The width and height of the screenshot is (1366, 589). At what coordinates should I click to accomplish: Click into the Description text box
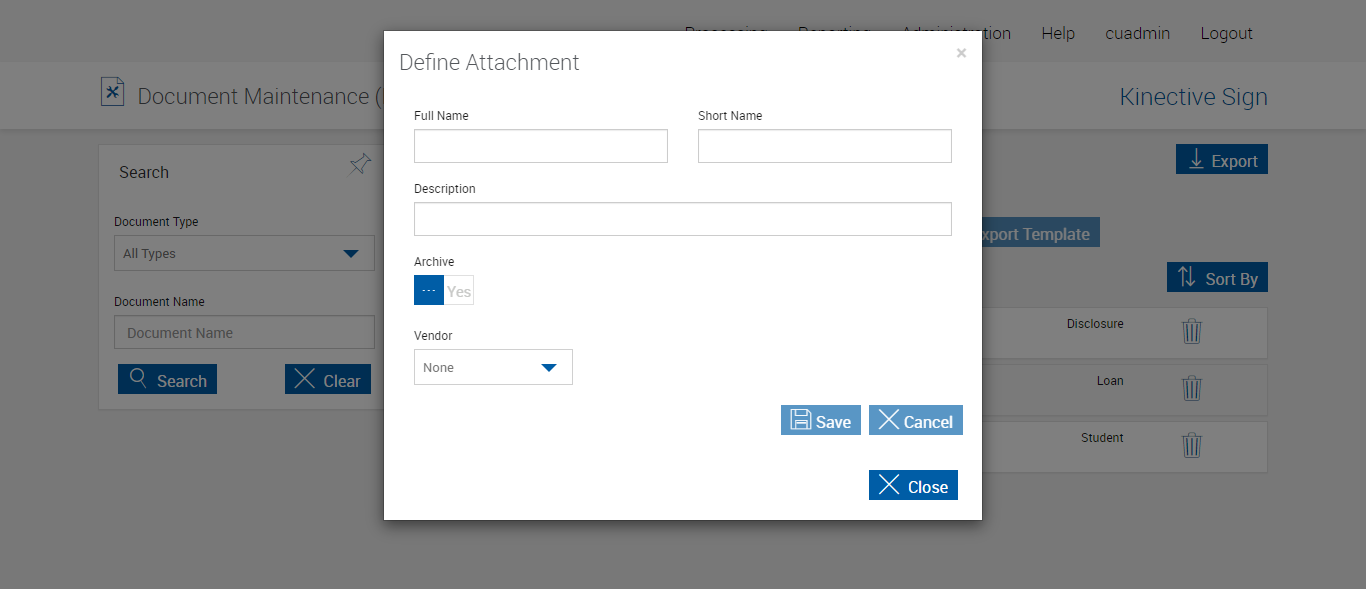pyautogui.click(x=682, y=219)
